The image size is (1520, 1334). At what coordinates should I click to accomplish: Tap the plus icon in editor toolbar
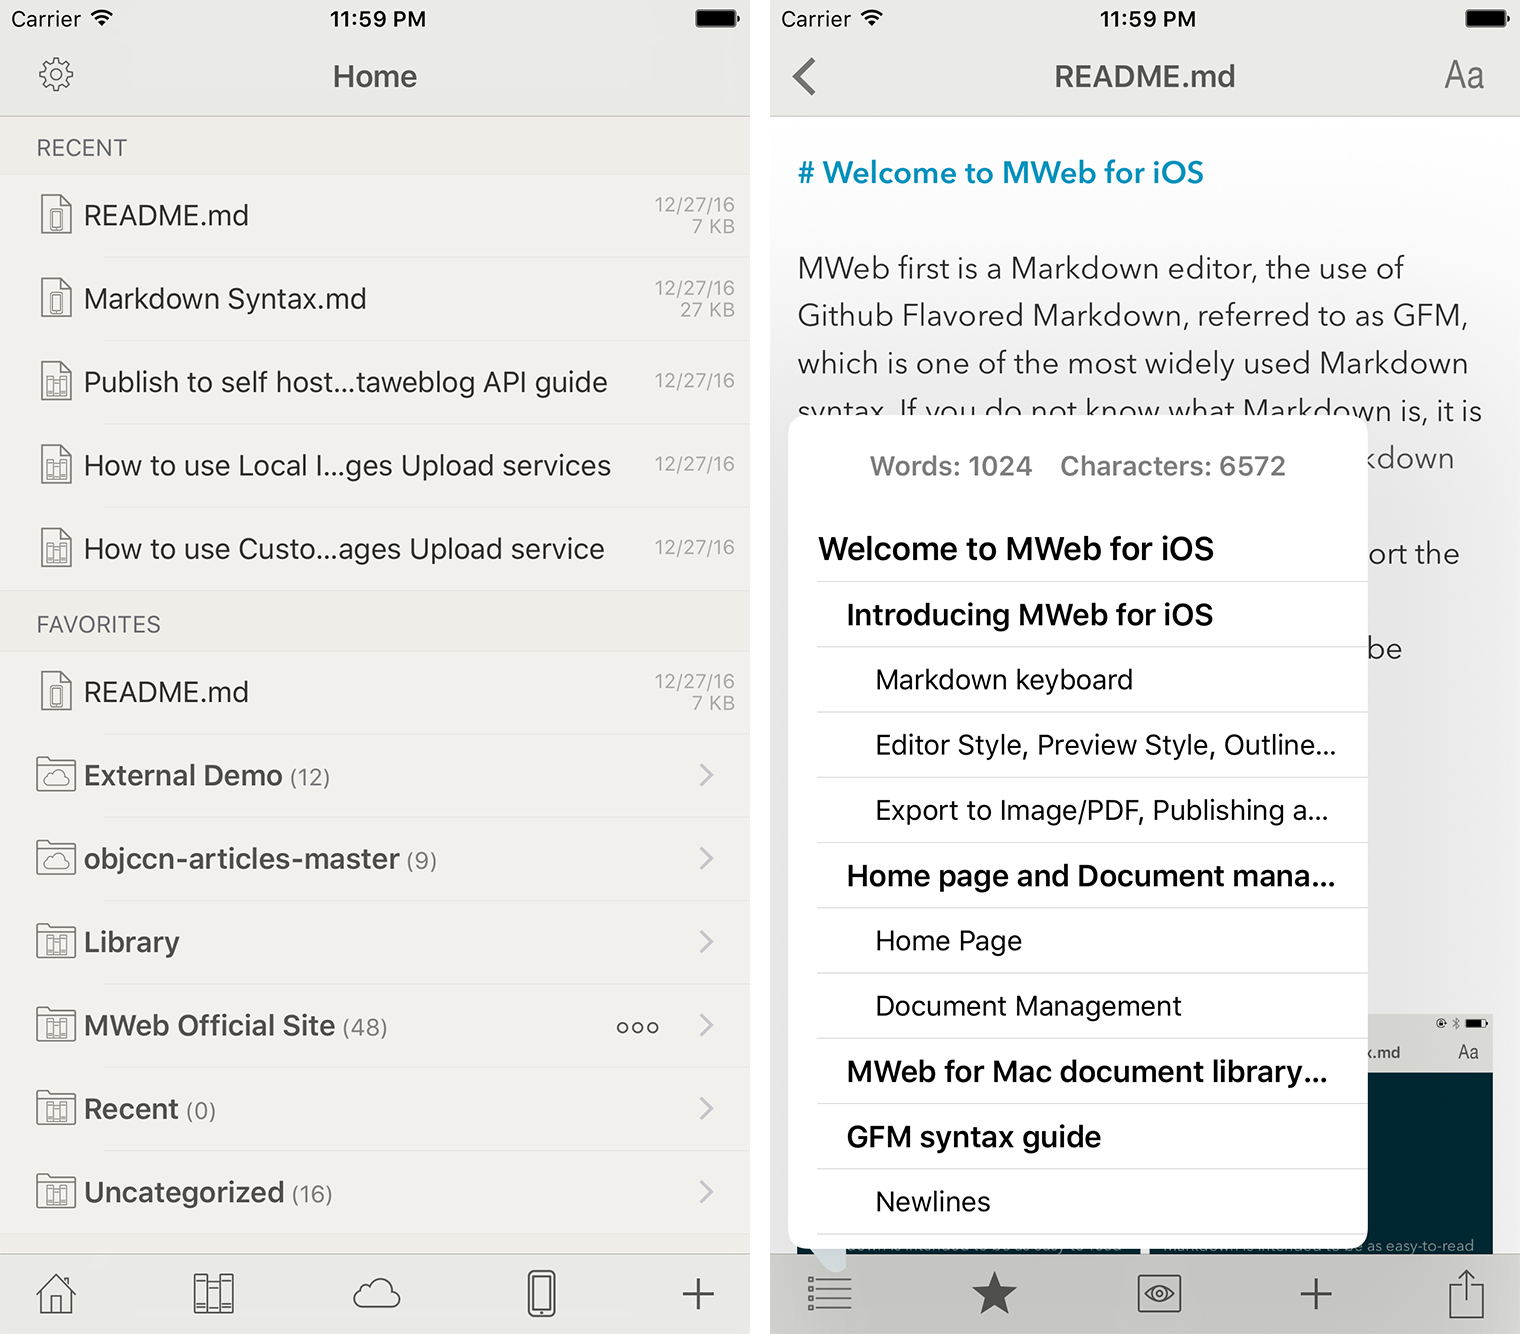point(1316,1294)
